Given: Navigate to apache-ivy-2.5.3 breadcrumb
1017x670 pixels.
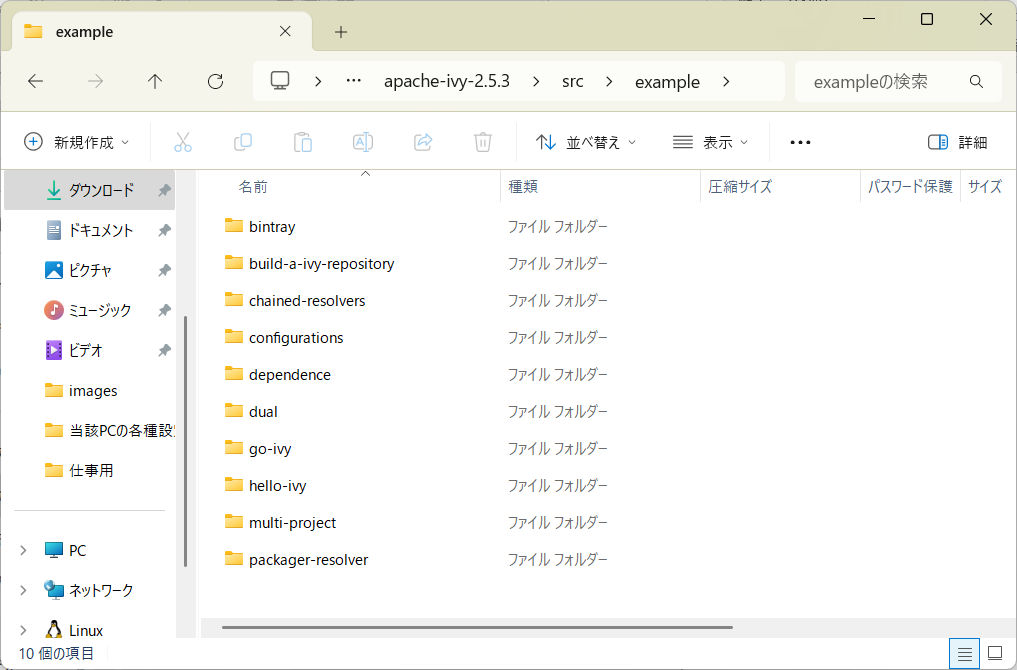Looking at the screenshot, I should [447, 81].
